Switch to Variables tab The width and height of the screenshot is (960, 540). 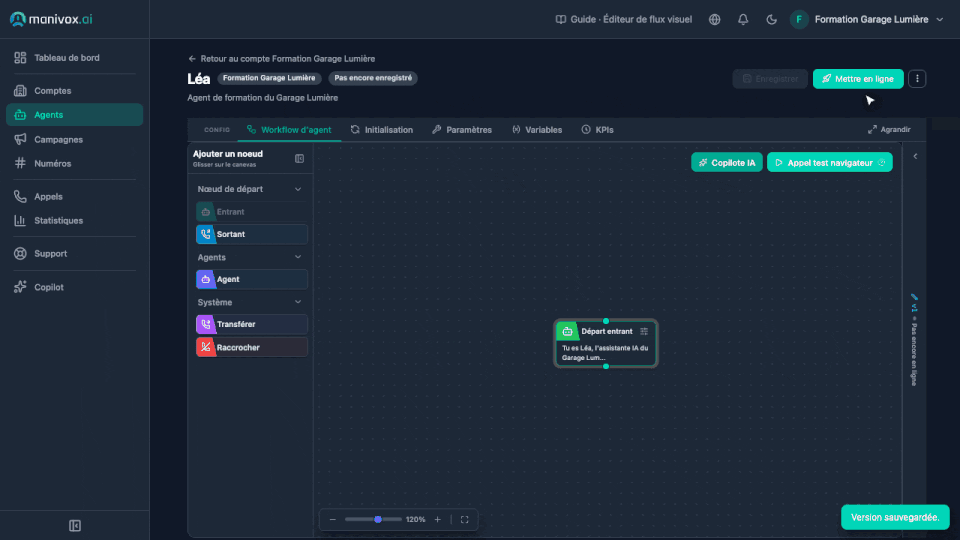point(537,130)
